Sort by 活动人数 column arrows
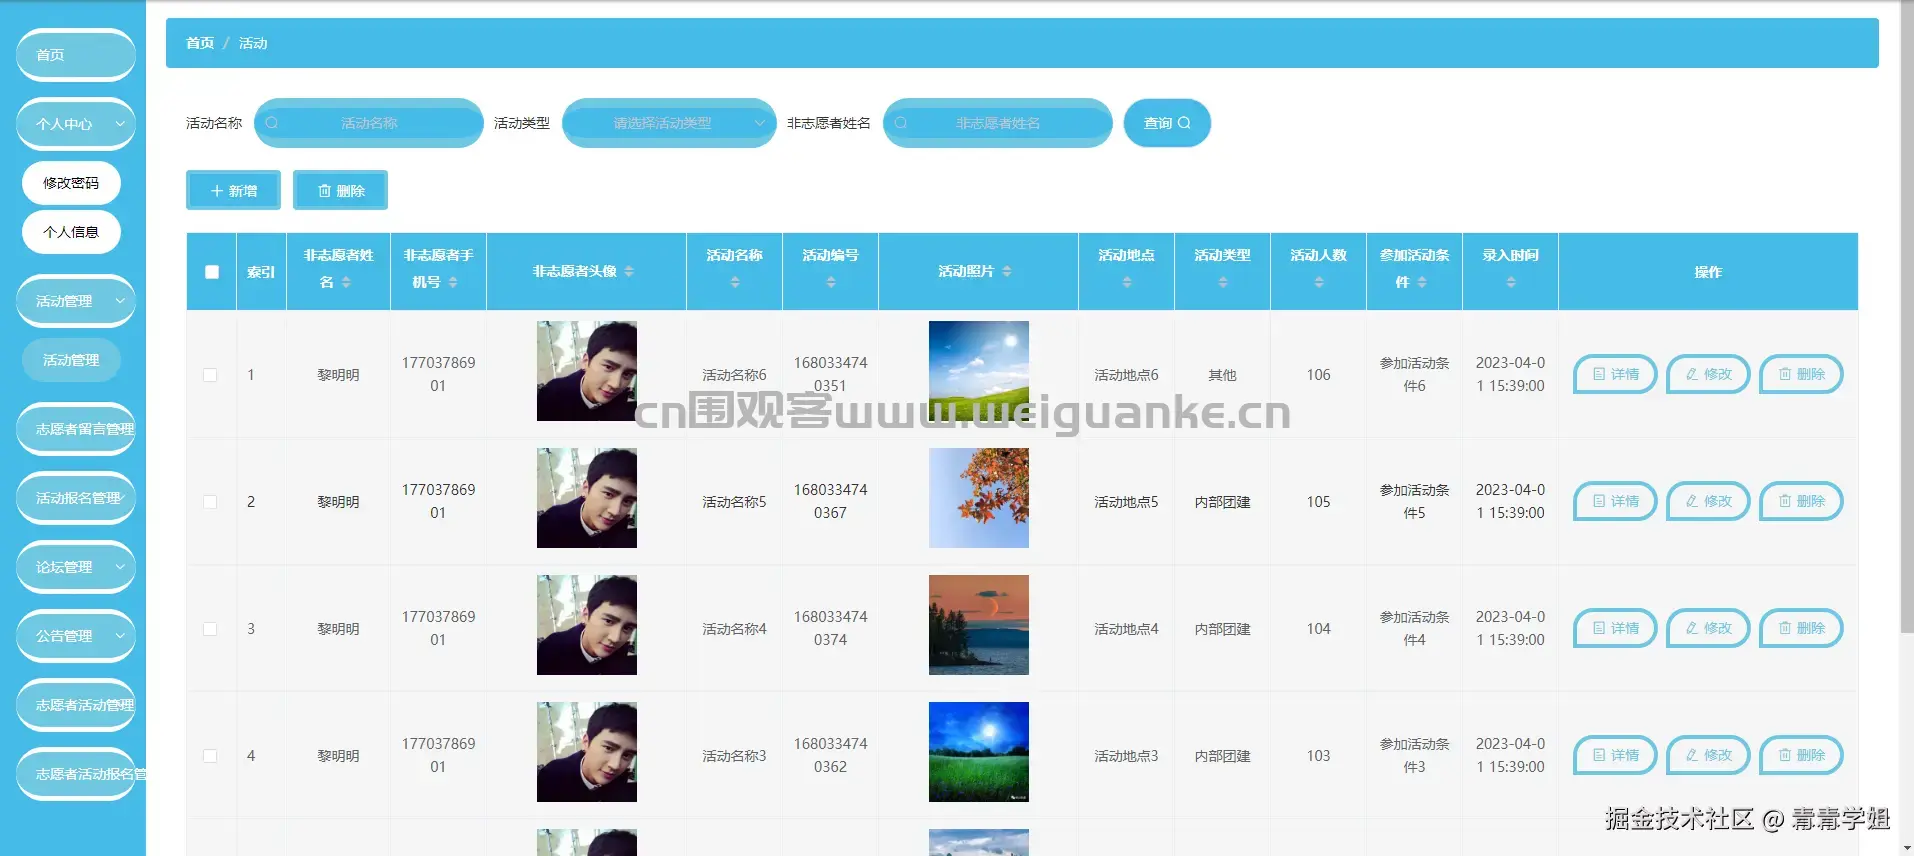This screenshot has width=1914, height=856. 1319,283
